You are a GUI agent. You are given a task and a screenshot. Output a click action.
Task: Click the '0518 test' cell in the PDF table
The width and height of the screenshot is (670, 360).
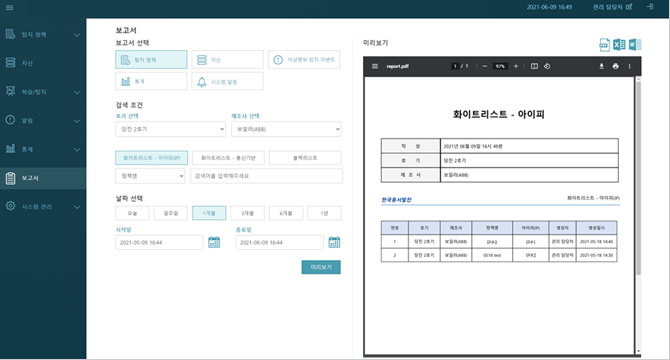[x=492, y=255]
